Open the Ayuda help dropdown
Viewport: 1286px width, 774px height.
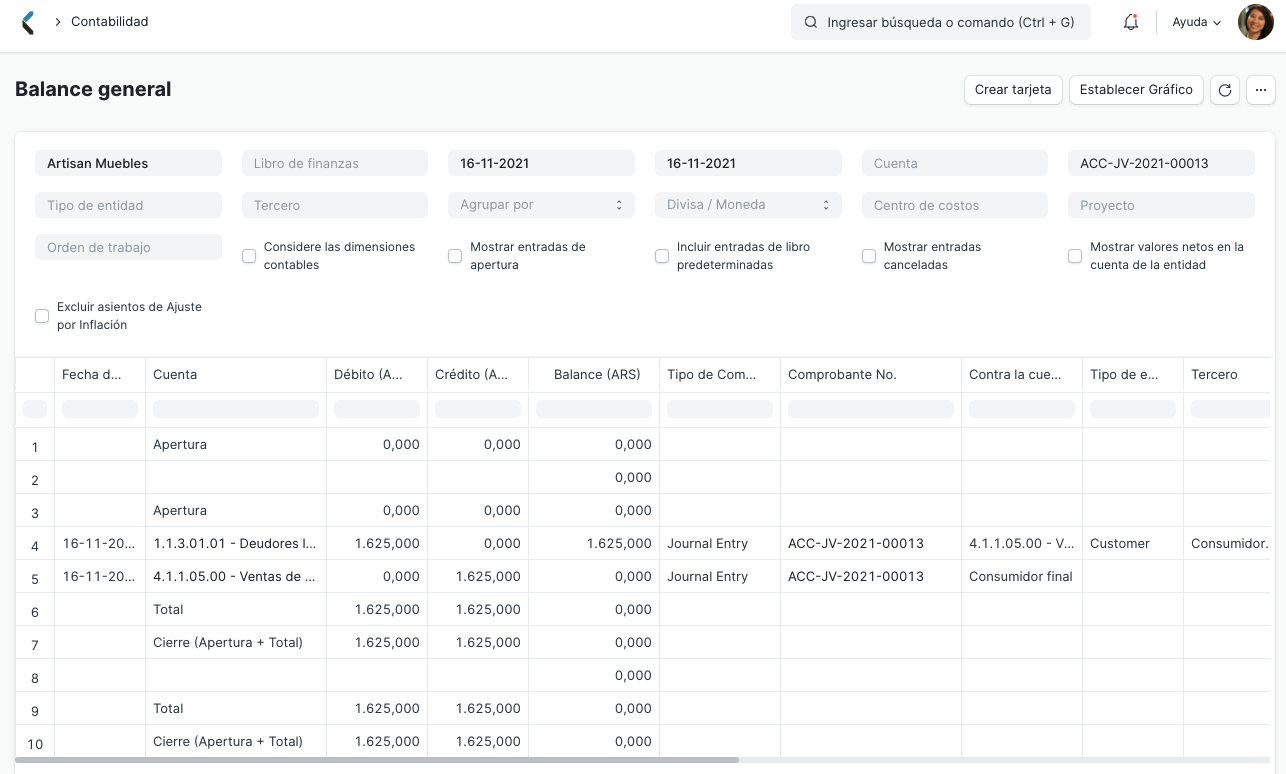pos(1197,22)
